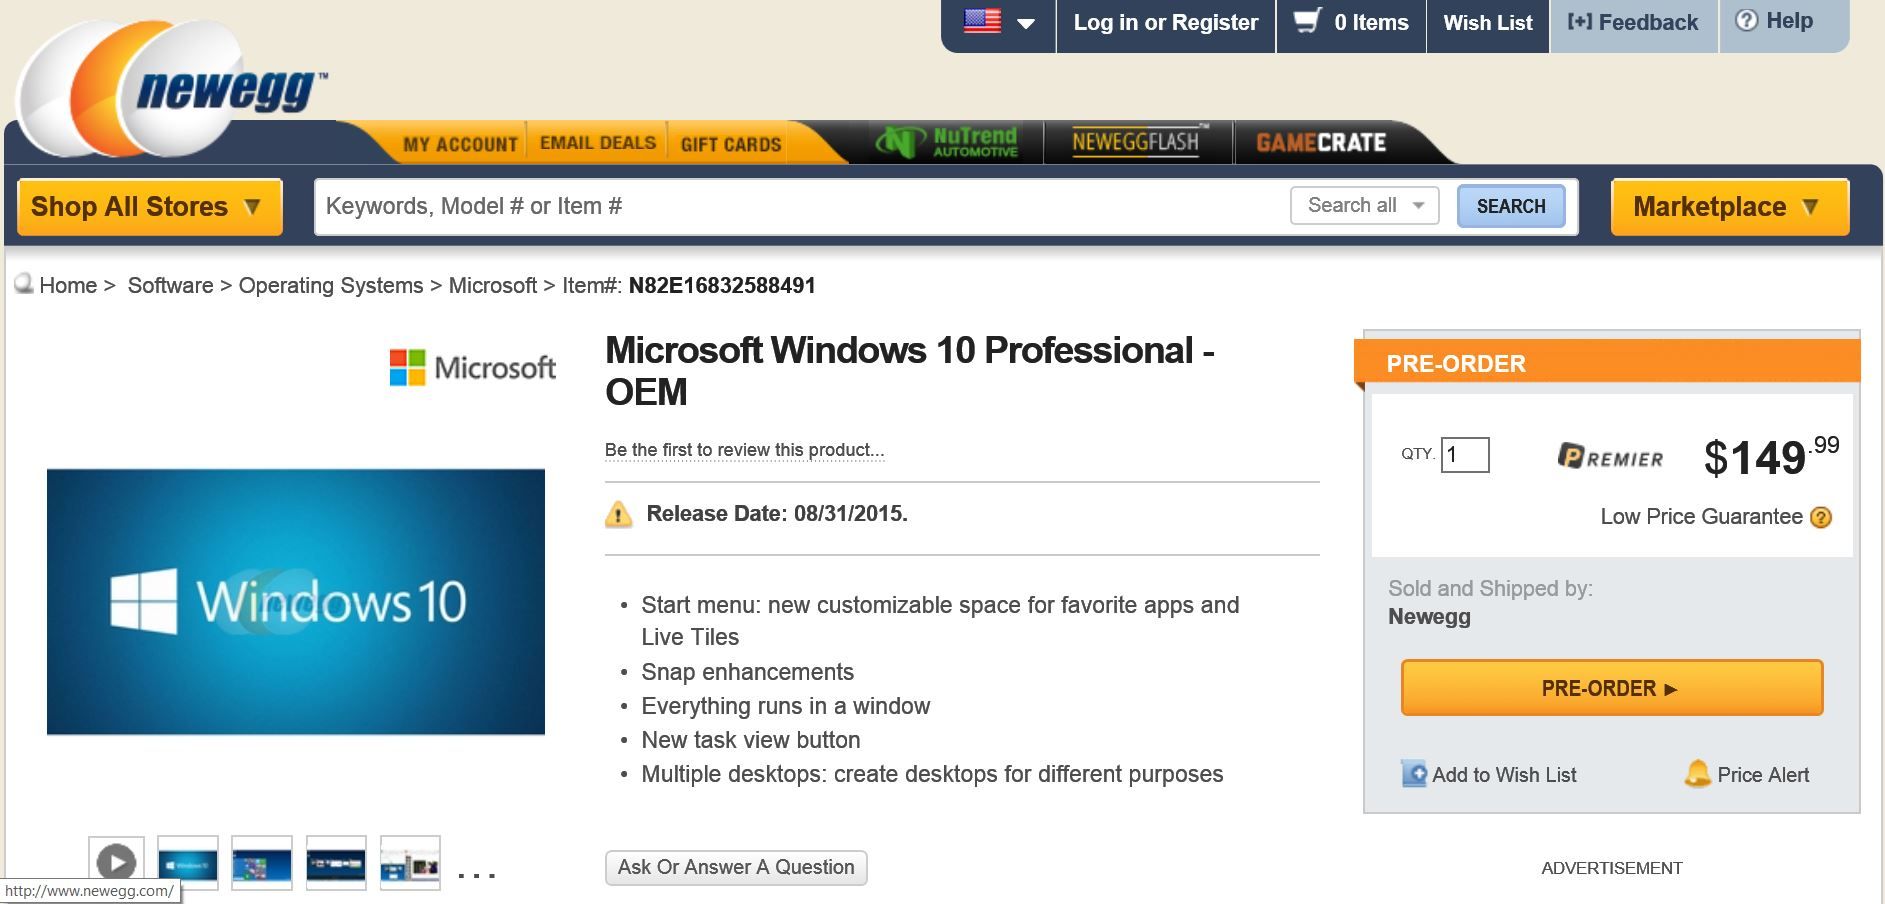
Task: Open Operating Systems breadcrumb link
Action: click(x=331, y=286)
